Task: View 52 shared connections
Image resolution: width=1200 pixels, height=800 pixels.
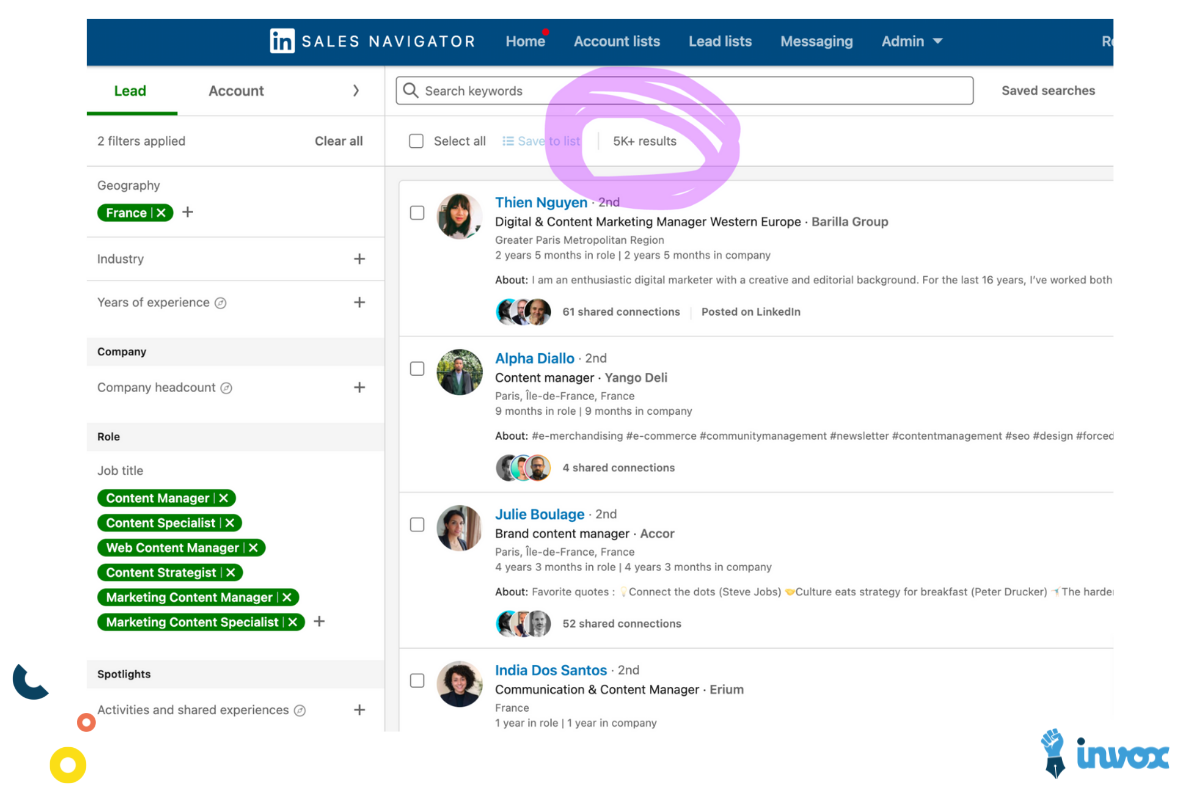Action: click(x=621, y=624)
